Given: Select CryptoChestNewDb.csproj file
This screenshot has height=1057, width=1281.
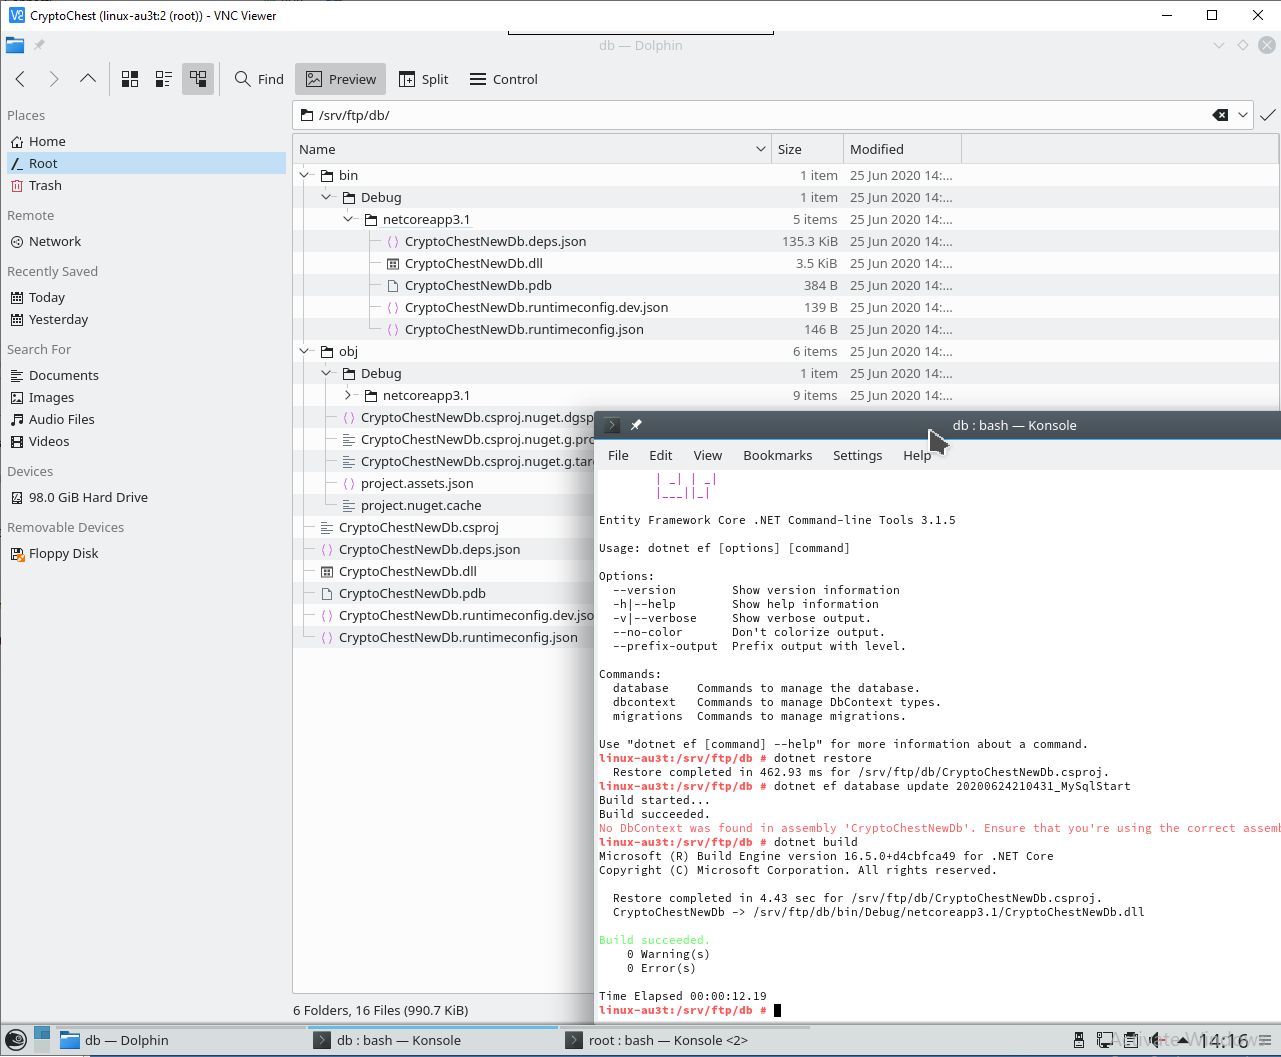Looking at the screenshot, I should click(x=418, y=527).
